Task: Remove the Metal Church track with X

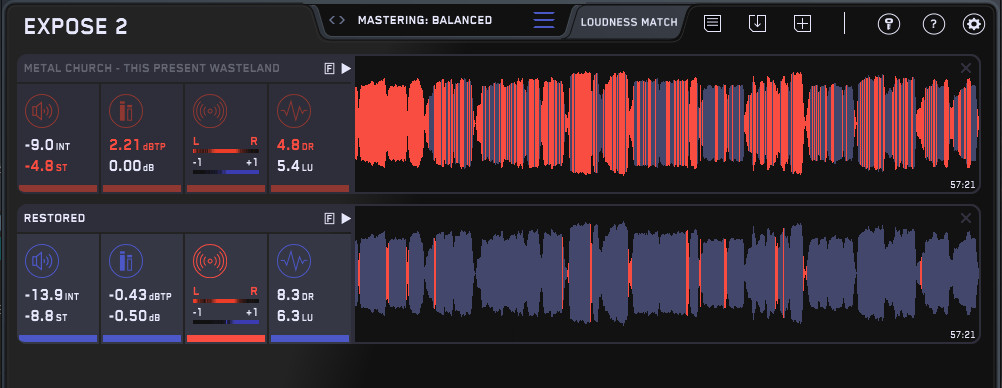Action: [x=966, y=68]
